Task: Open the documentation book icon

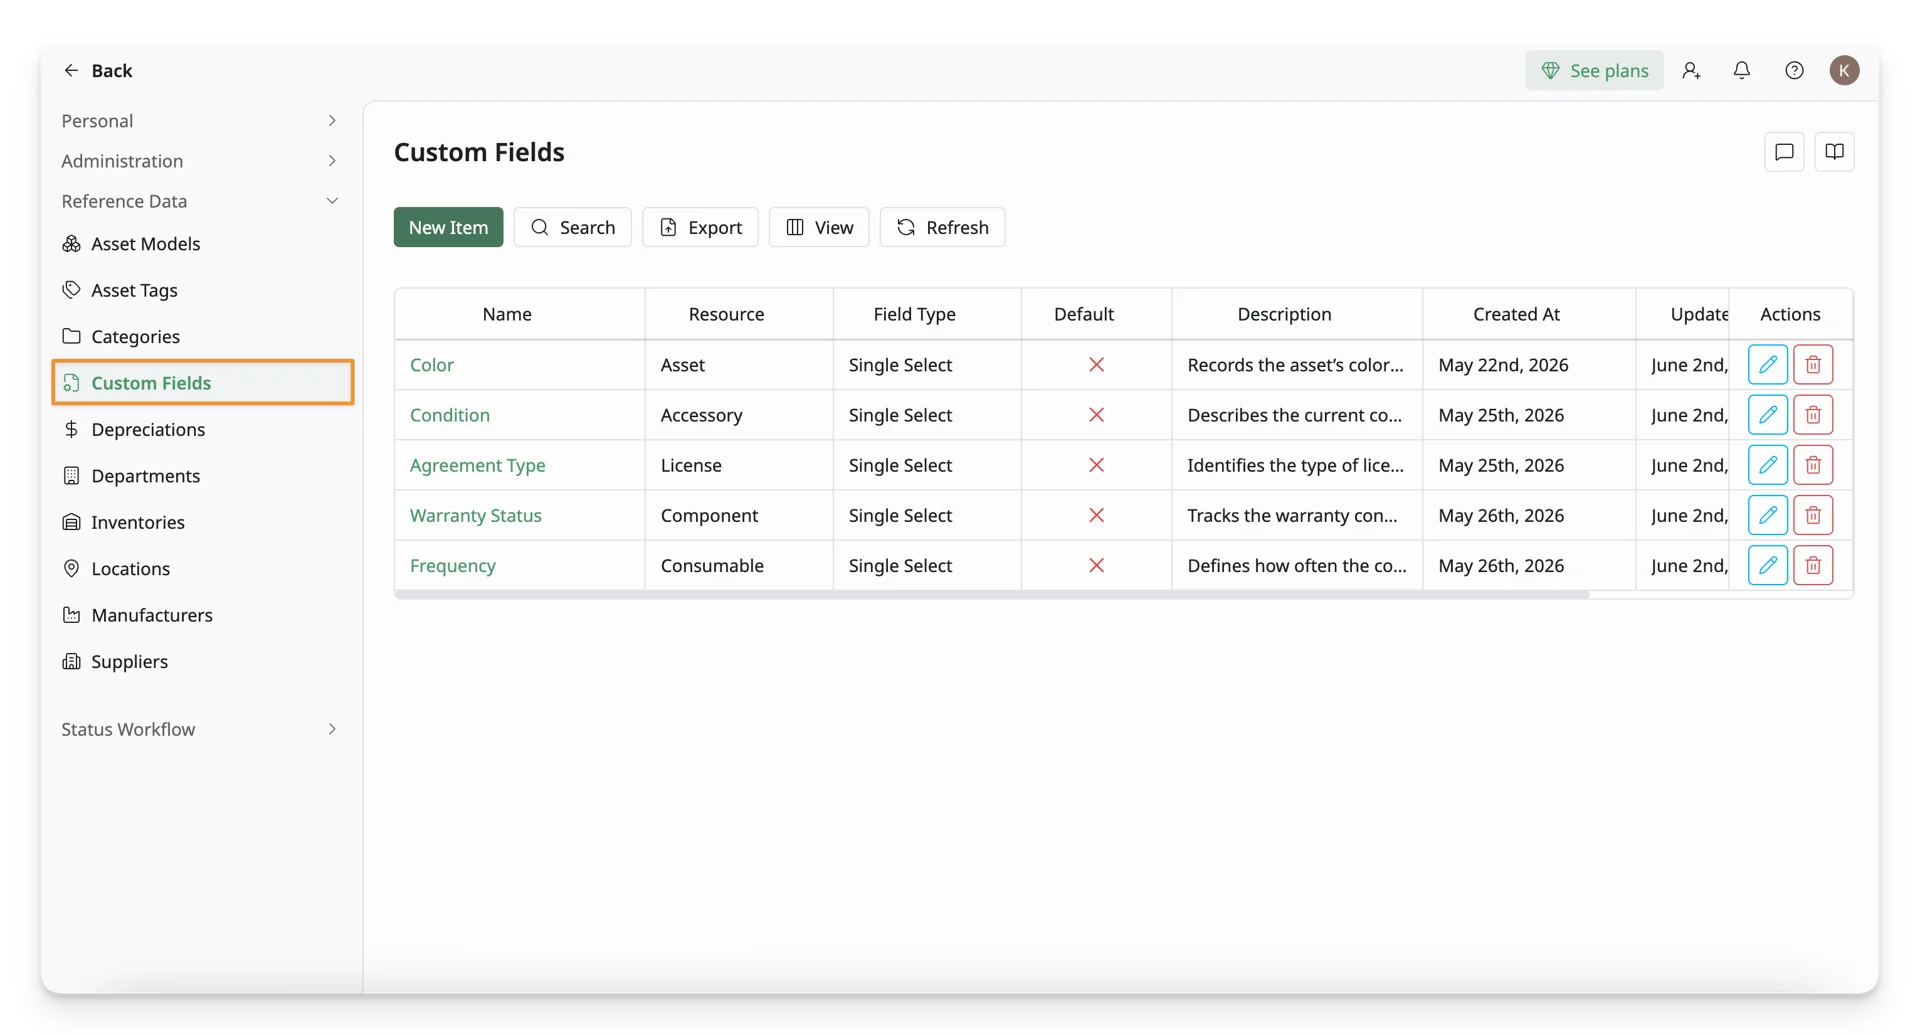Action: 1834,152
